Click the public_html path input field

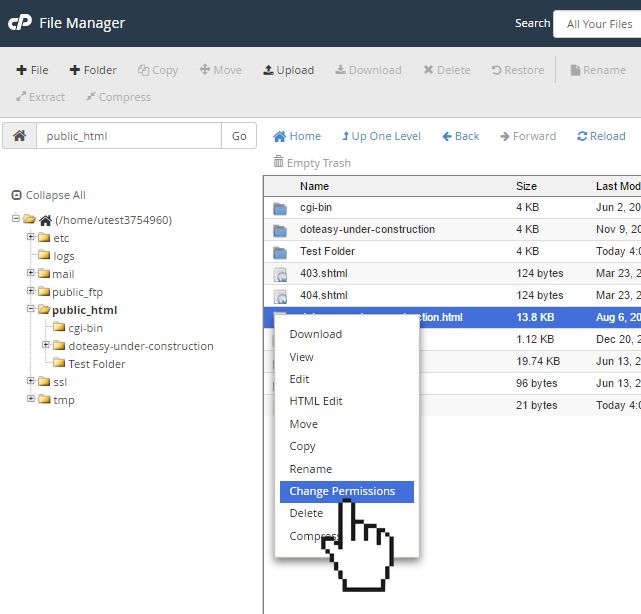coord(128,136)
